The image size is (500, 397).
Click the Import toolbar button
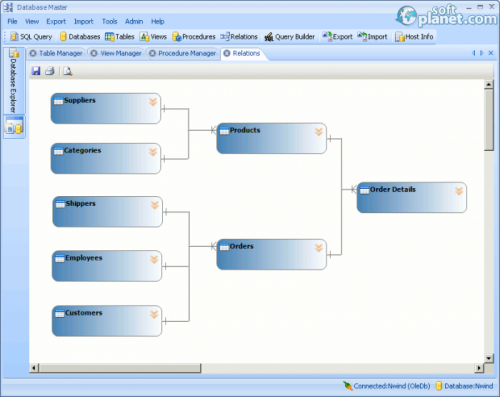[x=372, y=37]
